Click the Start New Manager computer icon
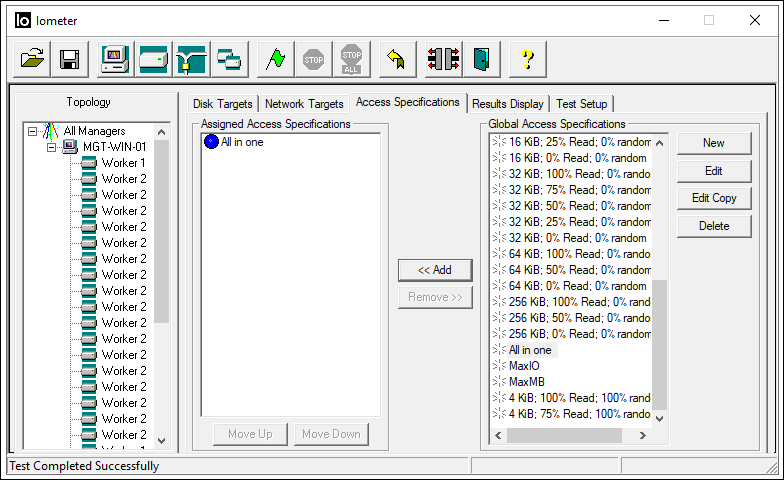The height and width of the screenshot is (480, 784). [x=116, y=59]
